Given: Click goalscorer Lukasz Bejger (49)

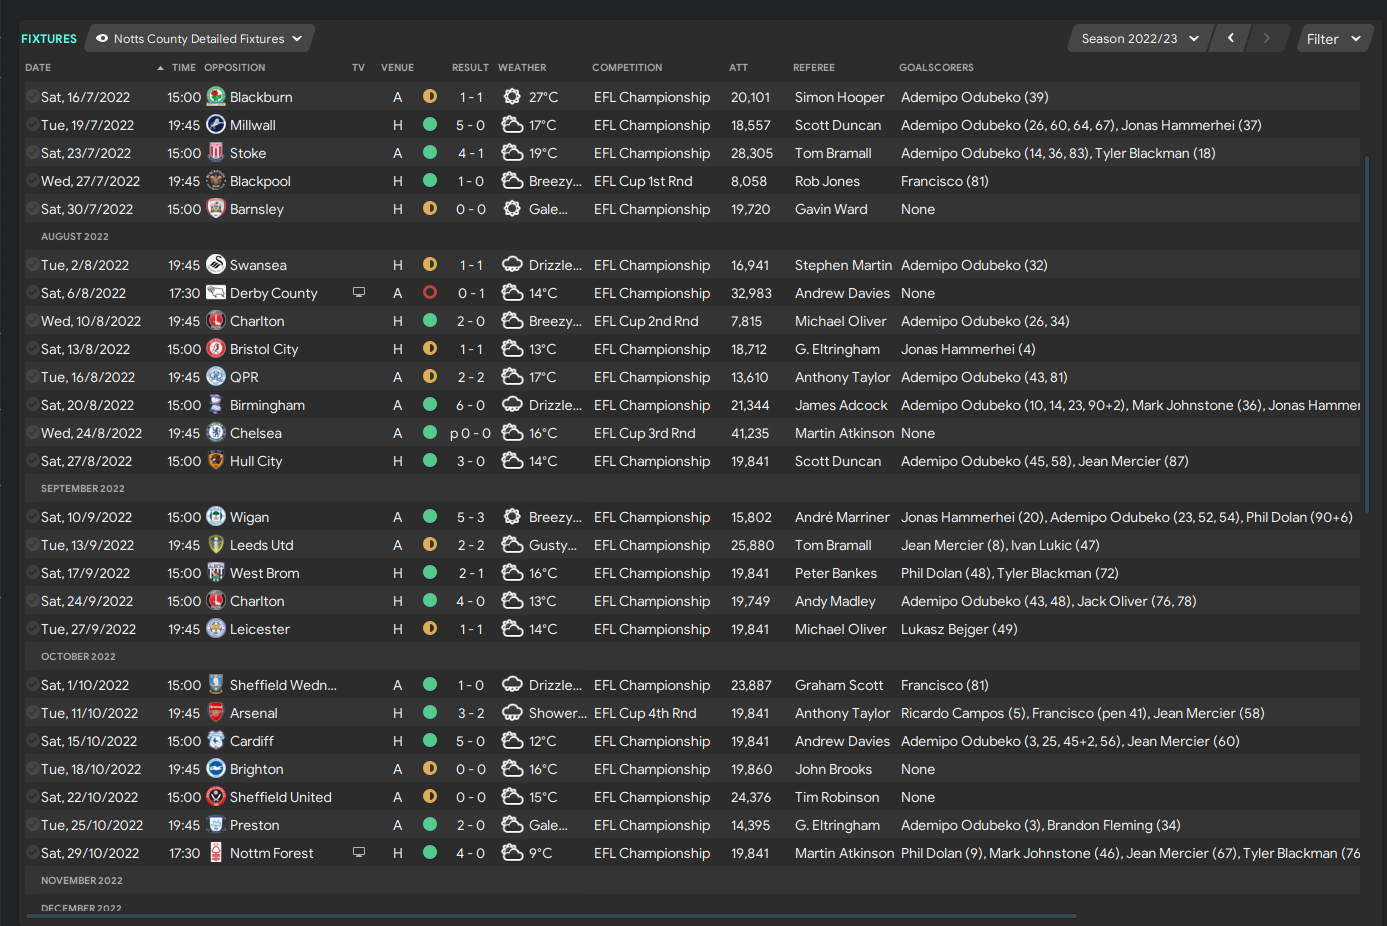Looking at the screenshot, I should point(959,629).
